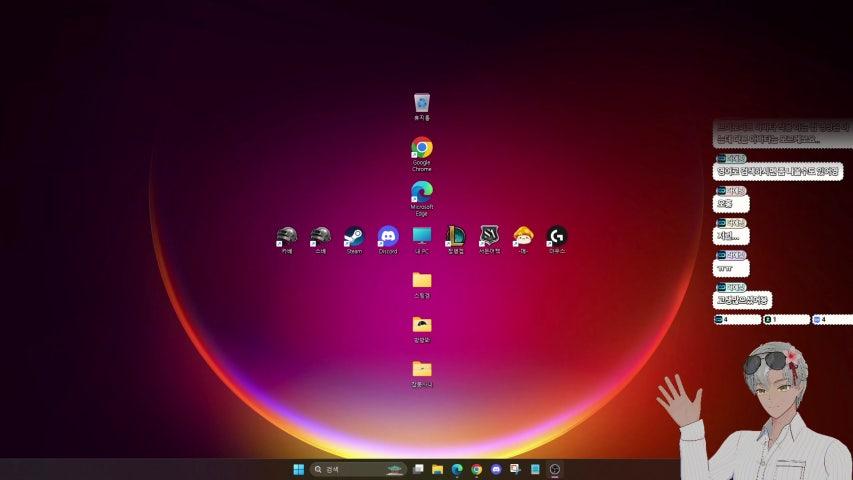Open the Windows Start menu

(298, 469)
